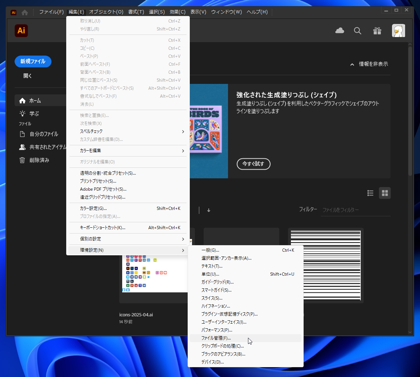The height and width of the screenshot is (377, 420).
Task: Open 自分のファイル in the sidebar
Action: click(39, 134)
